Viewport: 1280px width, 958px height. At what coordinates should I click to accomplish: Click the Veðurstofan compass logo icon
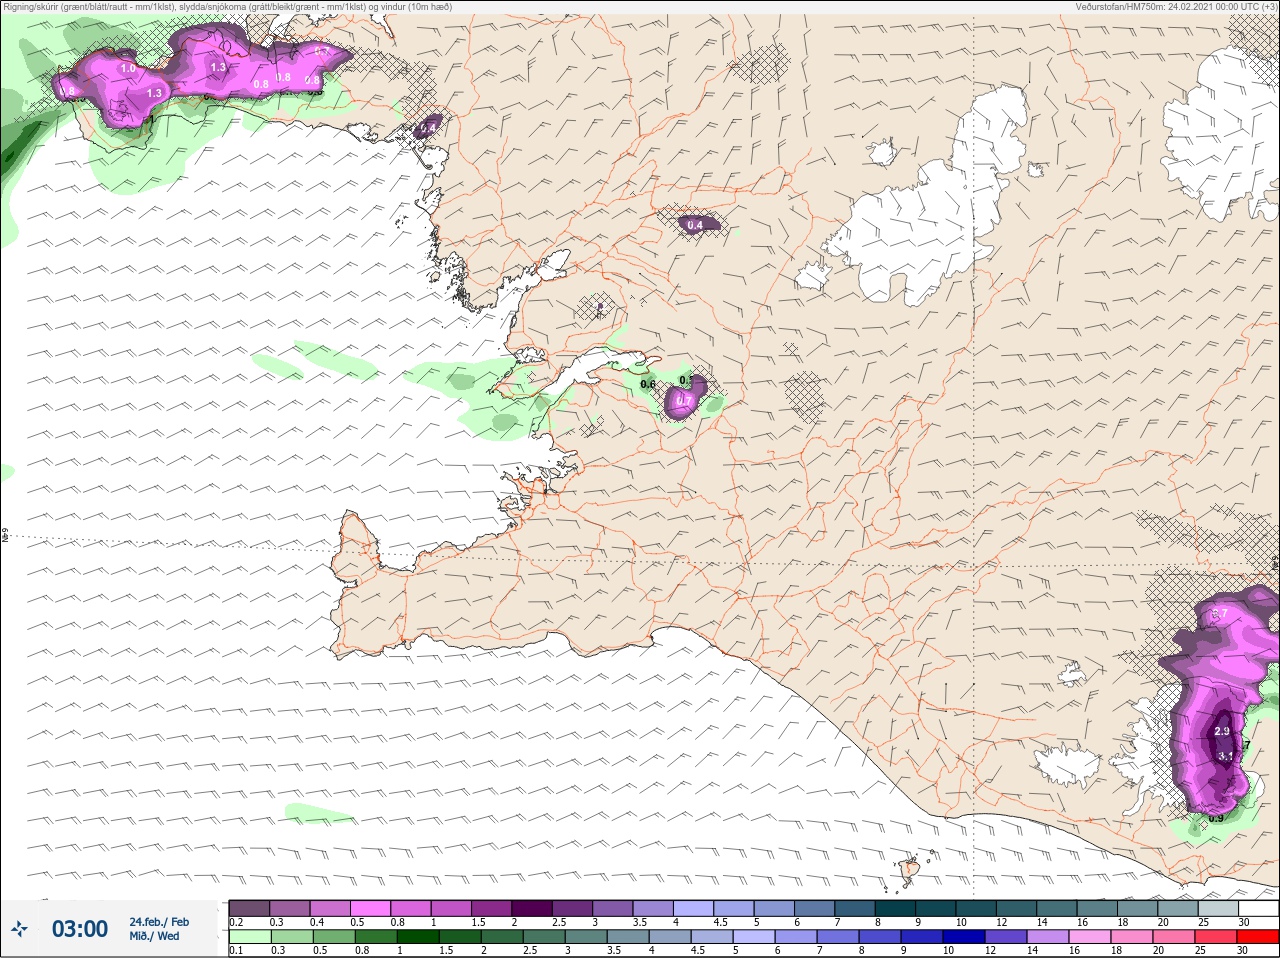tap(19, 929)
